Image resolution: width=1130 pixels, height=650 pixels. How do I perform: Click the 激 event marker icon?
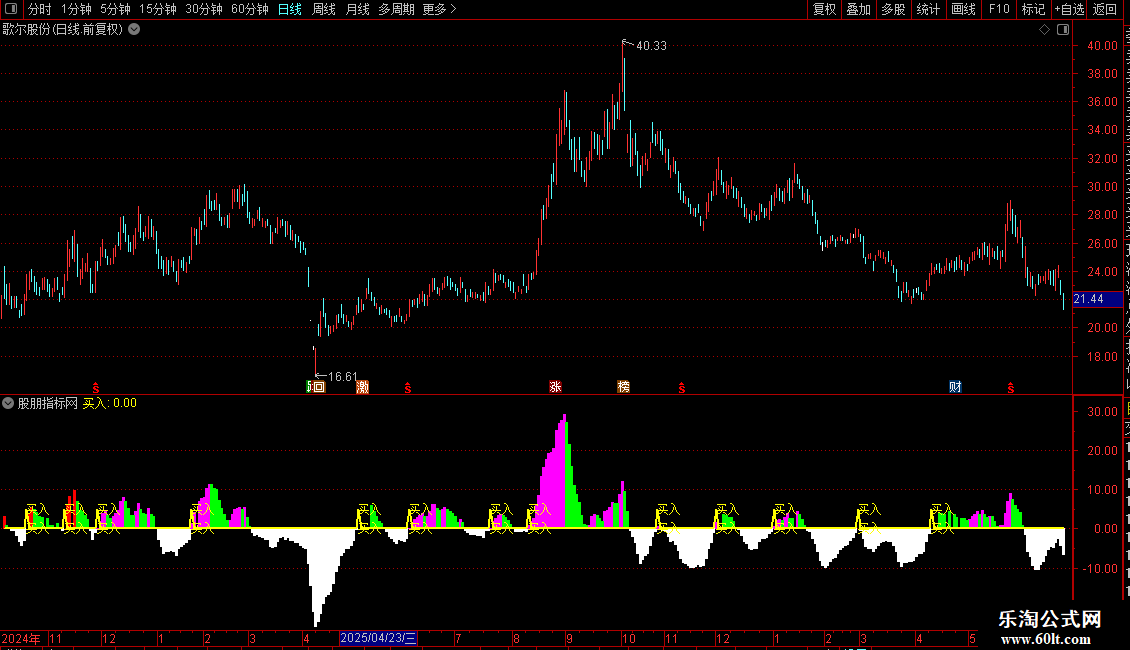pos(362,387)
